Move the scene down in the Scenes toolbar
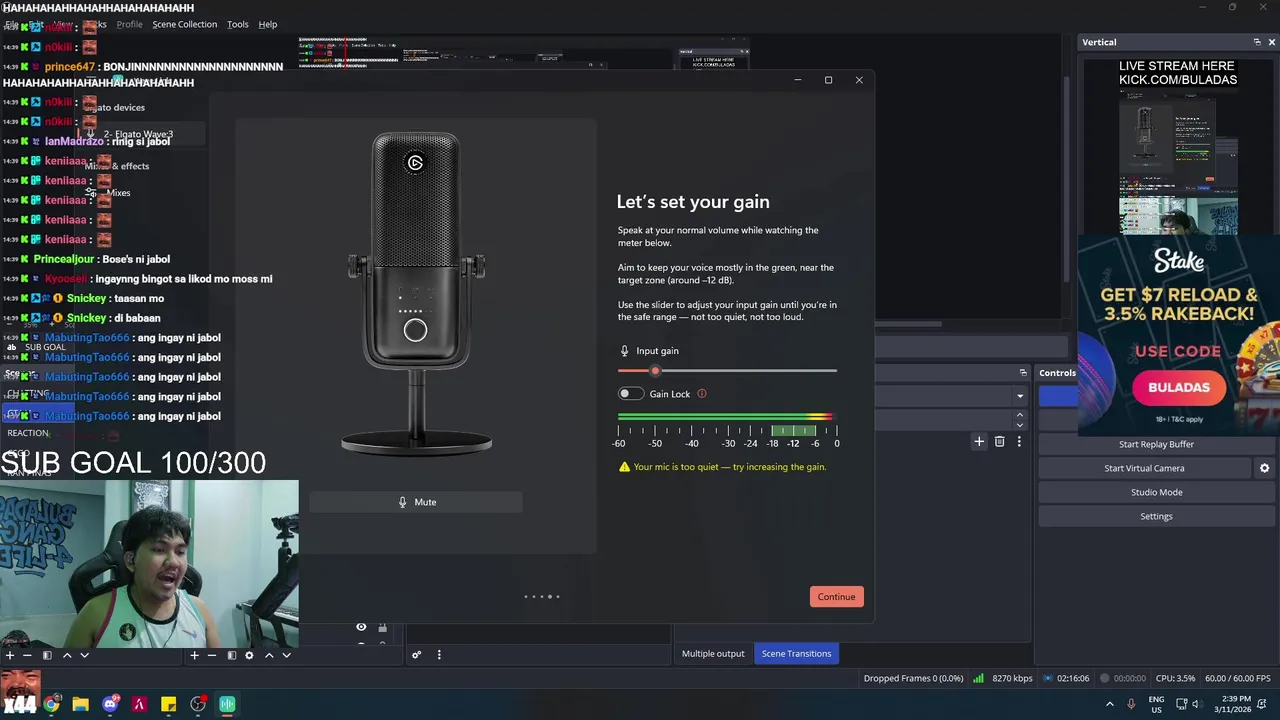The width and height of the screenshot is (1280, 720). 84,655
